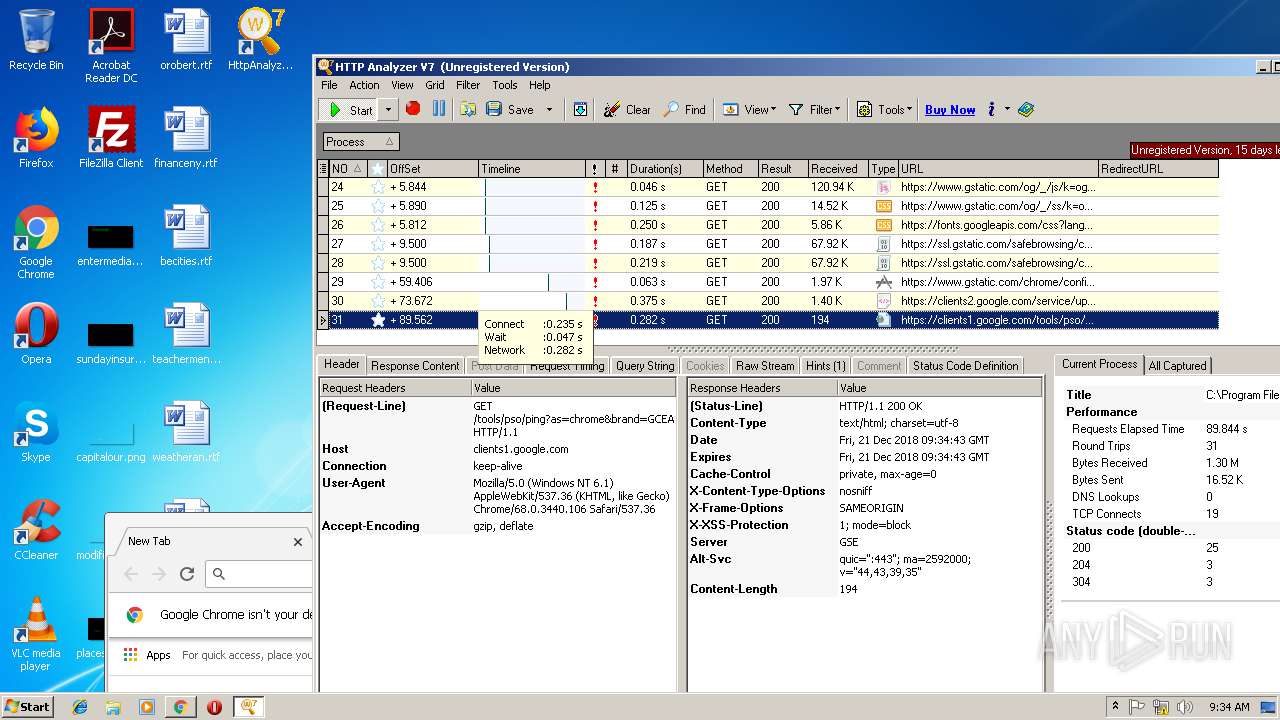Toggle the star on request row 26

(x=378, y=225)
